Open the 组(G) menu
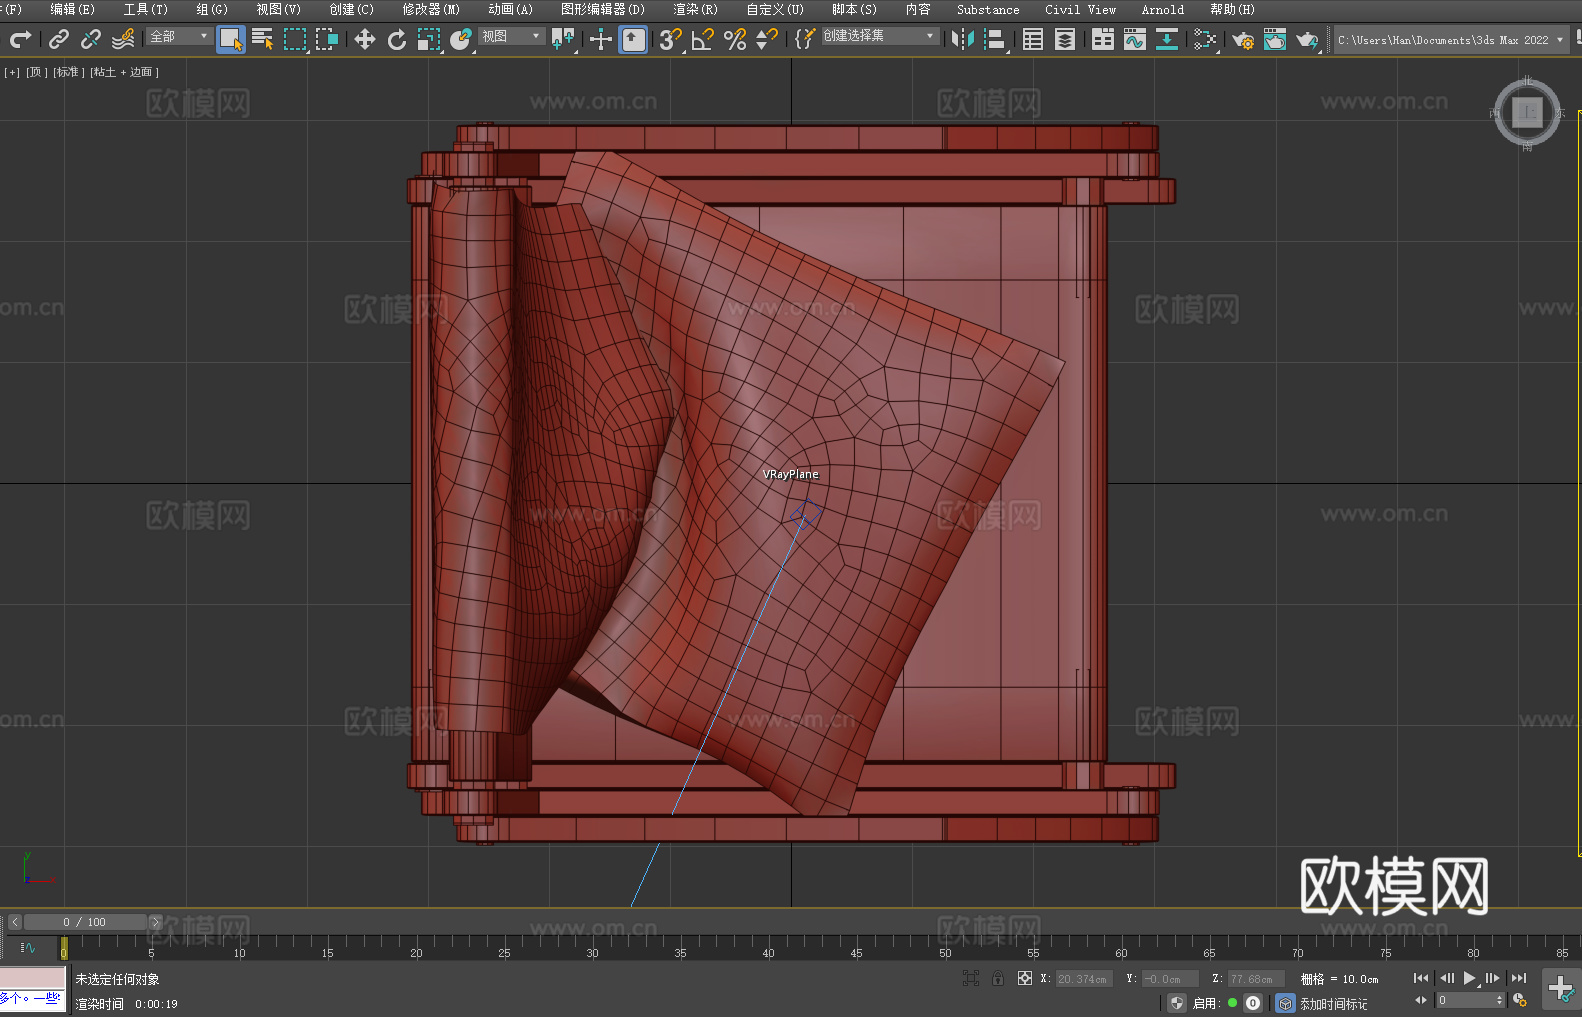The width and height of the screenshot is (1582, 1017). coord(212,9)
